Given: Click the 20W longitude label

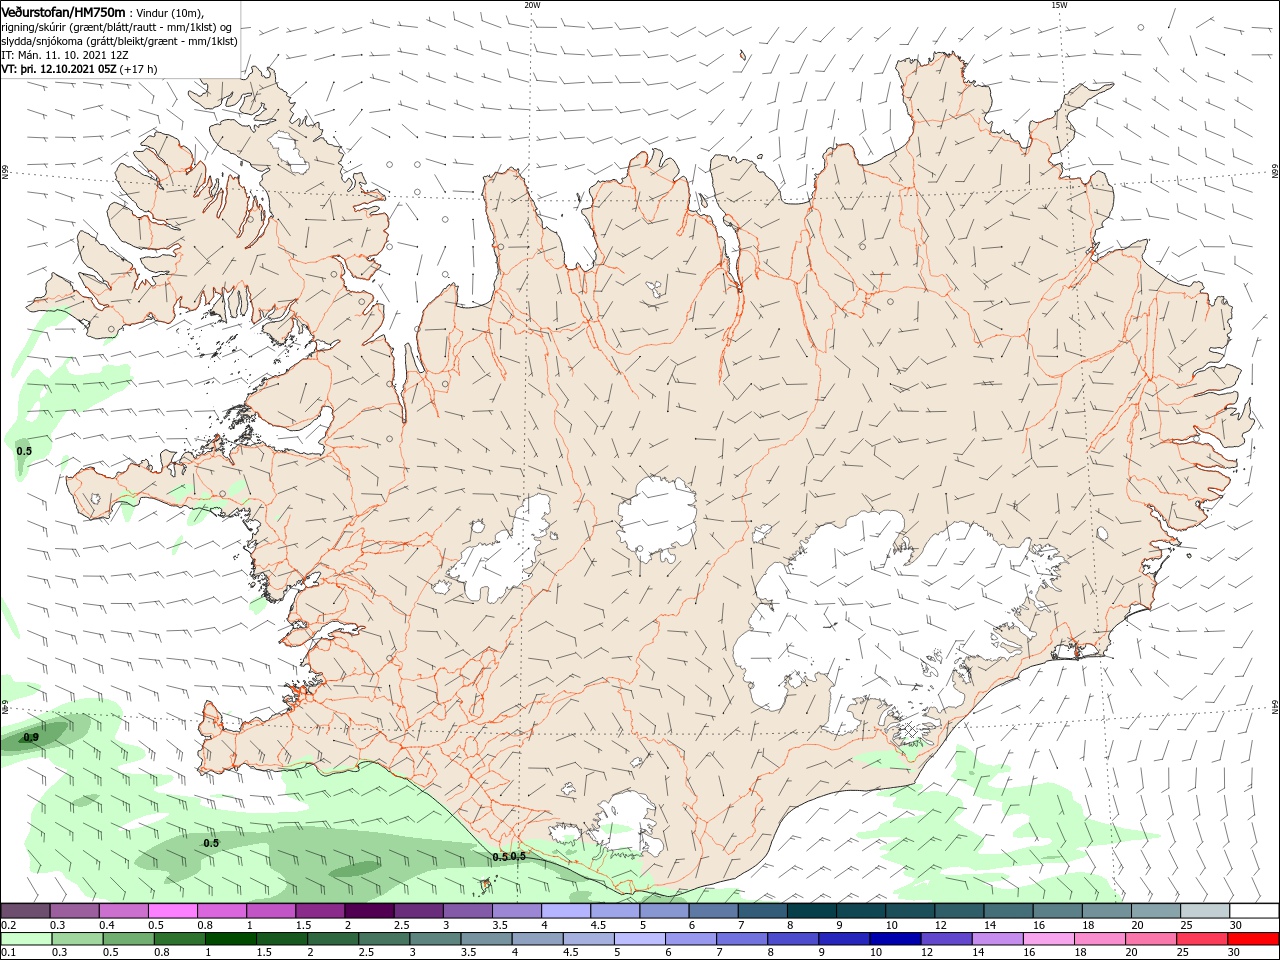Looking at the screenshot, I should [x=532, y=5].
